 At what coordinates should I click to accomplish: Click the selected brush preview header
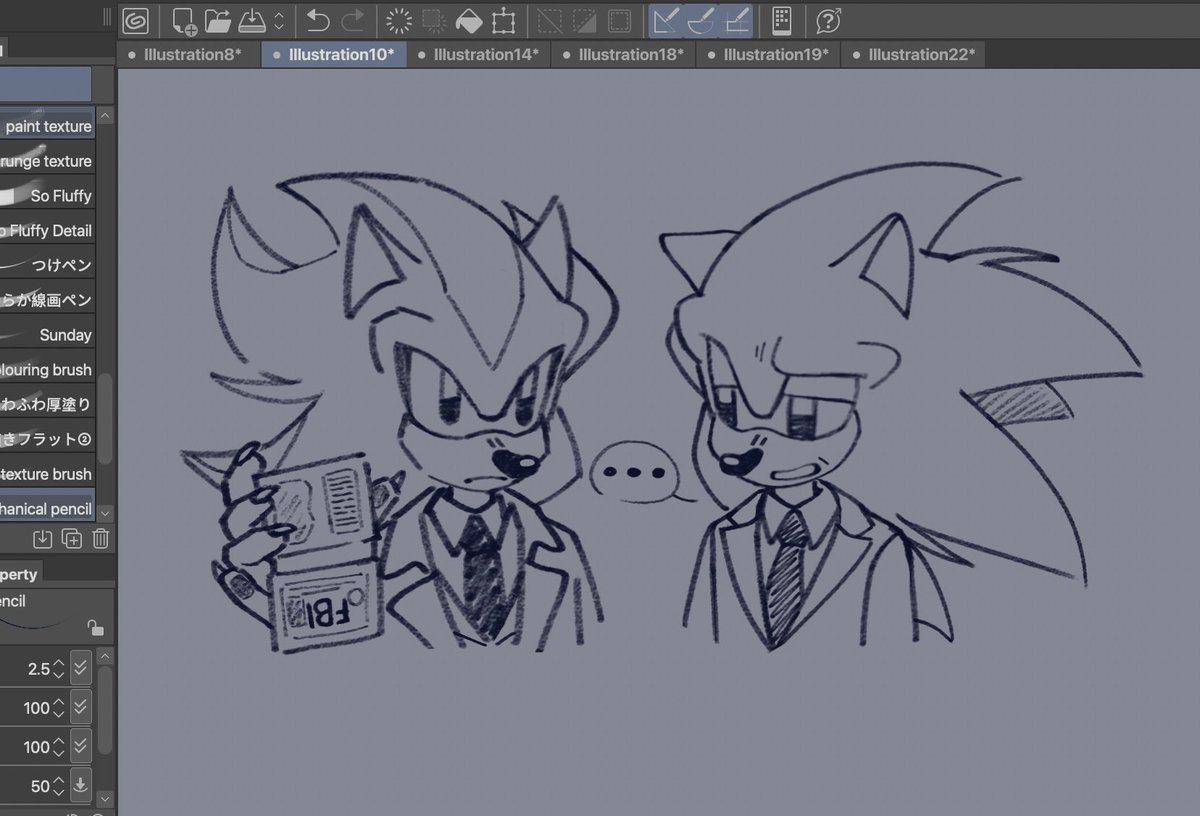[x=45, y=84]
